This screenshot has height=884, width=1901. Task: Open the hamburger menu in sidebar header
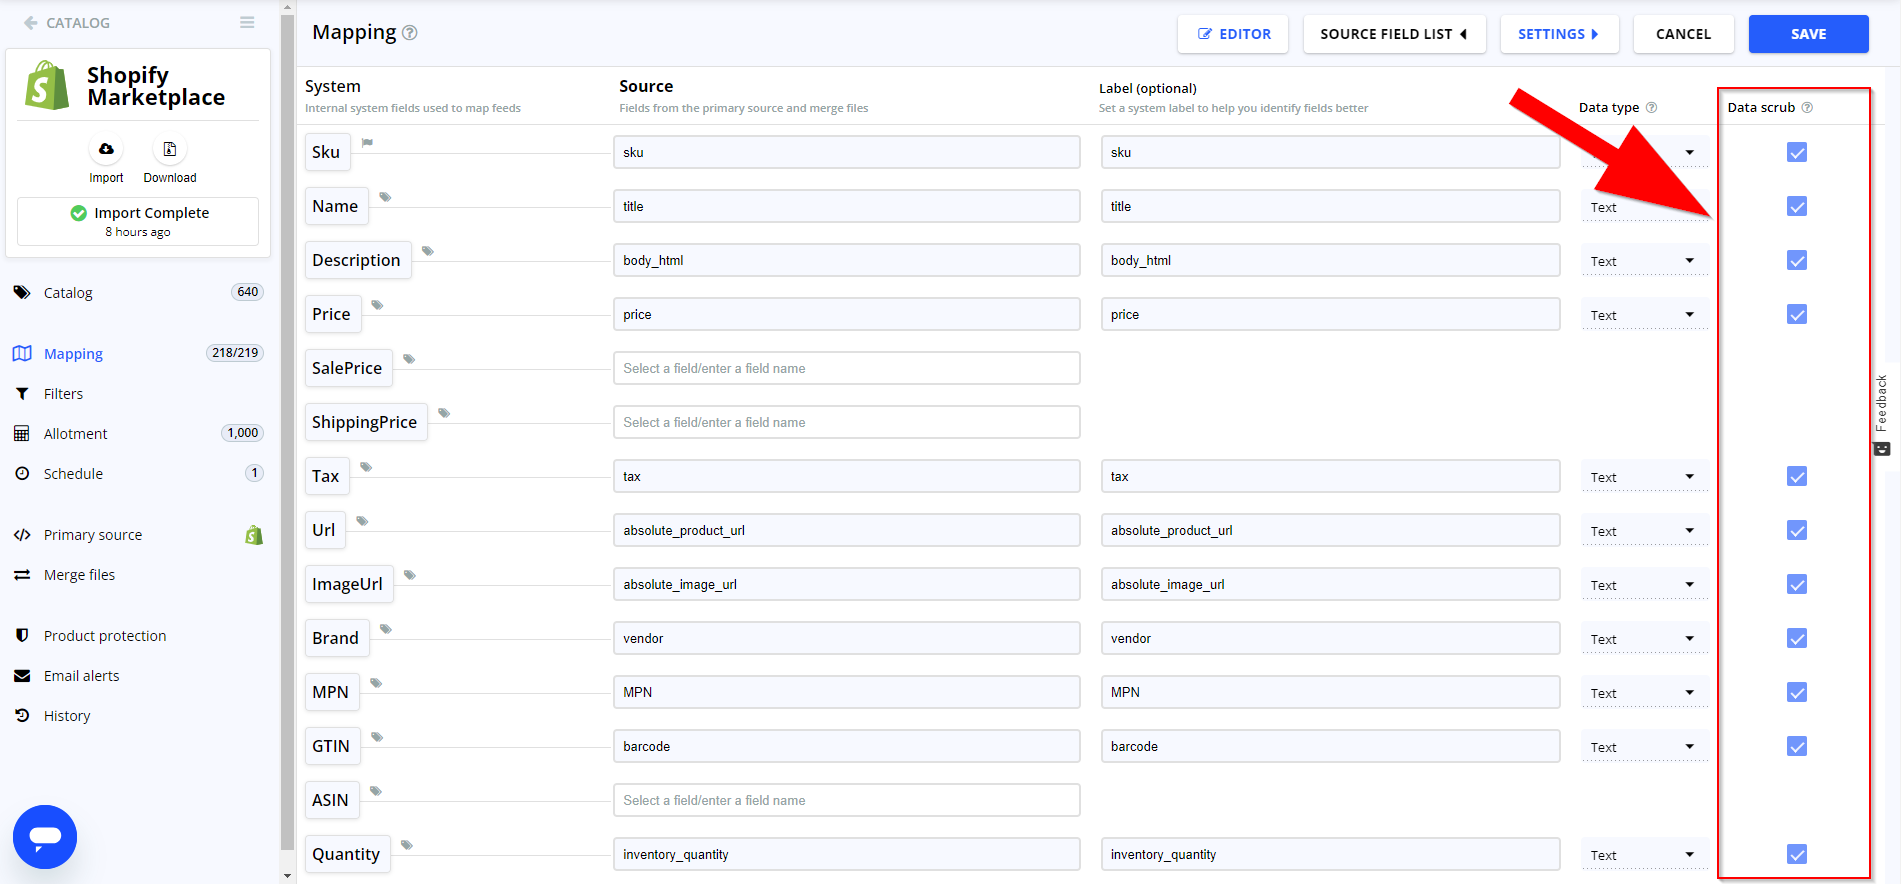pos(247,22)
